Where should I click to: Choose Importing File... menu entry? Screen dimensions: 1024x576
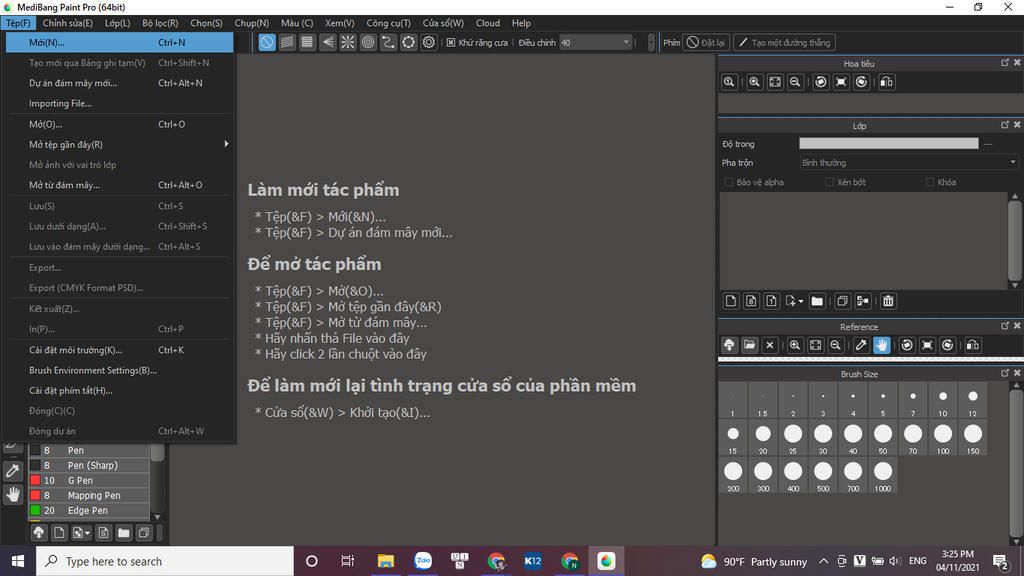(x=120, y=103)
